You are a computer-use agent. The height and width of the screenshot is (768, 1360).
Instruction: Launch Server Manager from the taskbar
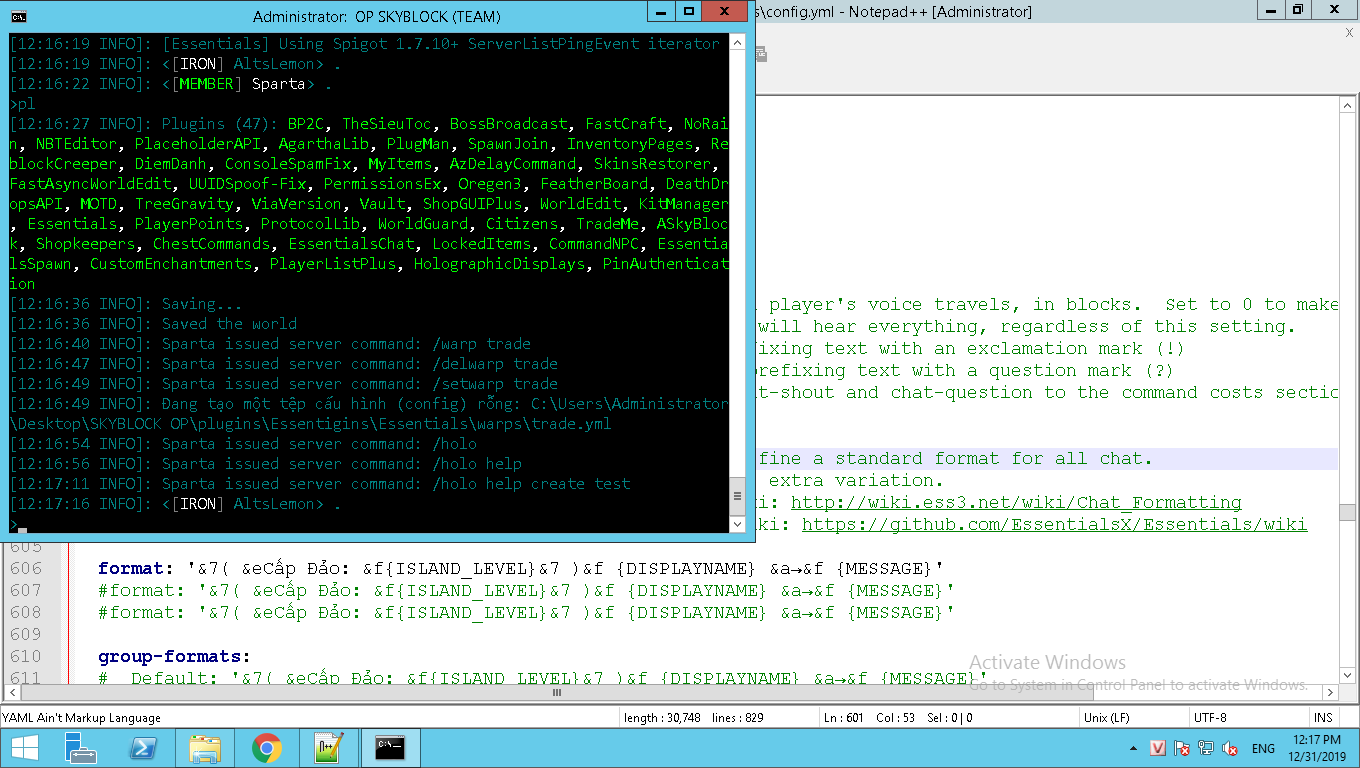pyautogui.click(x=80, y=748)
